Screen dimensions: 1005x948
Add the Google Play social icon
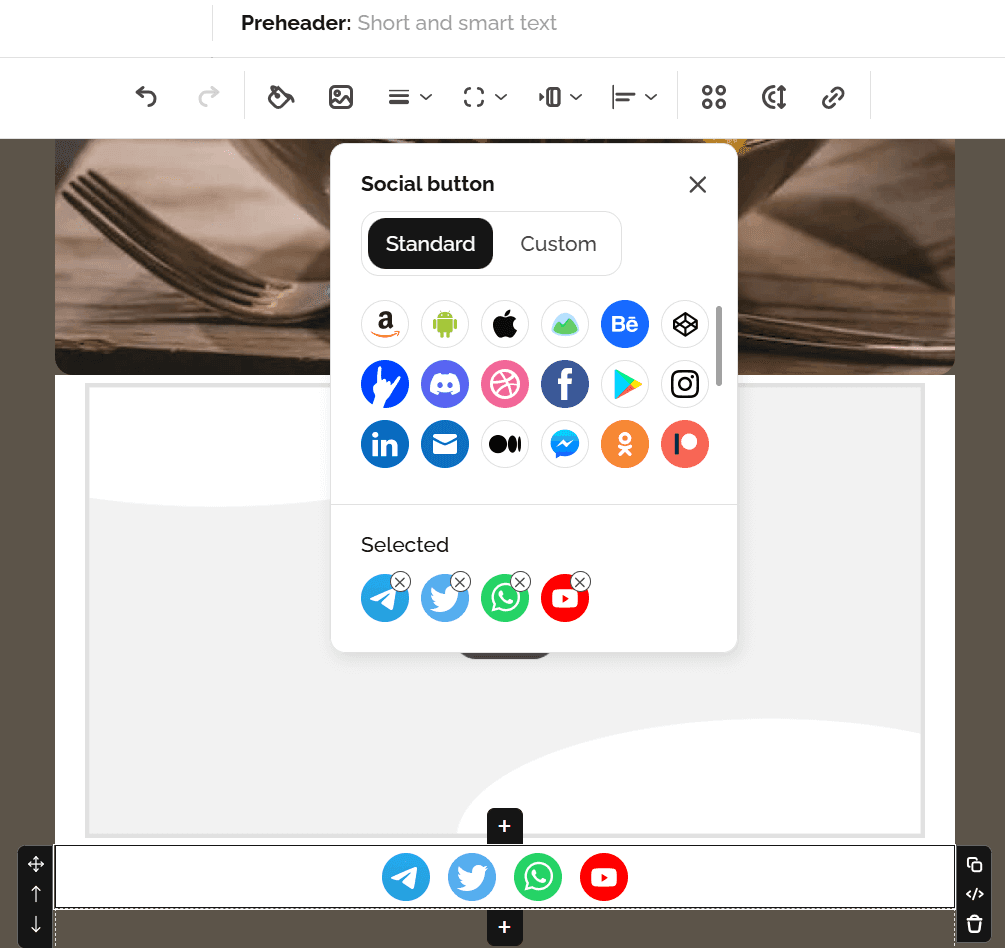(x=625, y=384)
